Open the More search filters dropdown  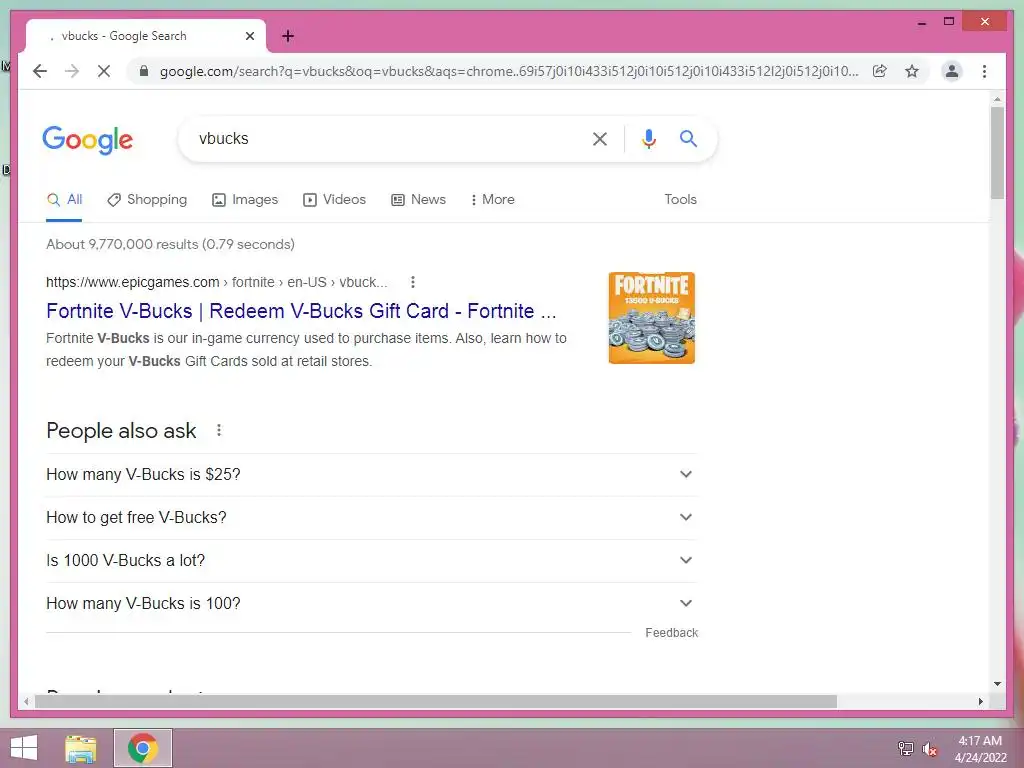click(x=492, y=200)
